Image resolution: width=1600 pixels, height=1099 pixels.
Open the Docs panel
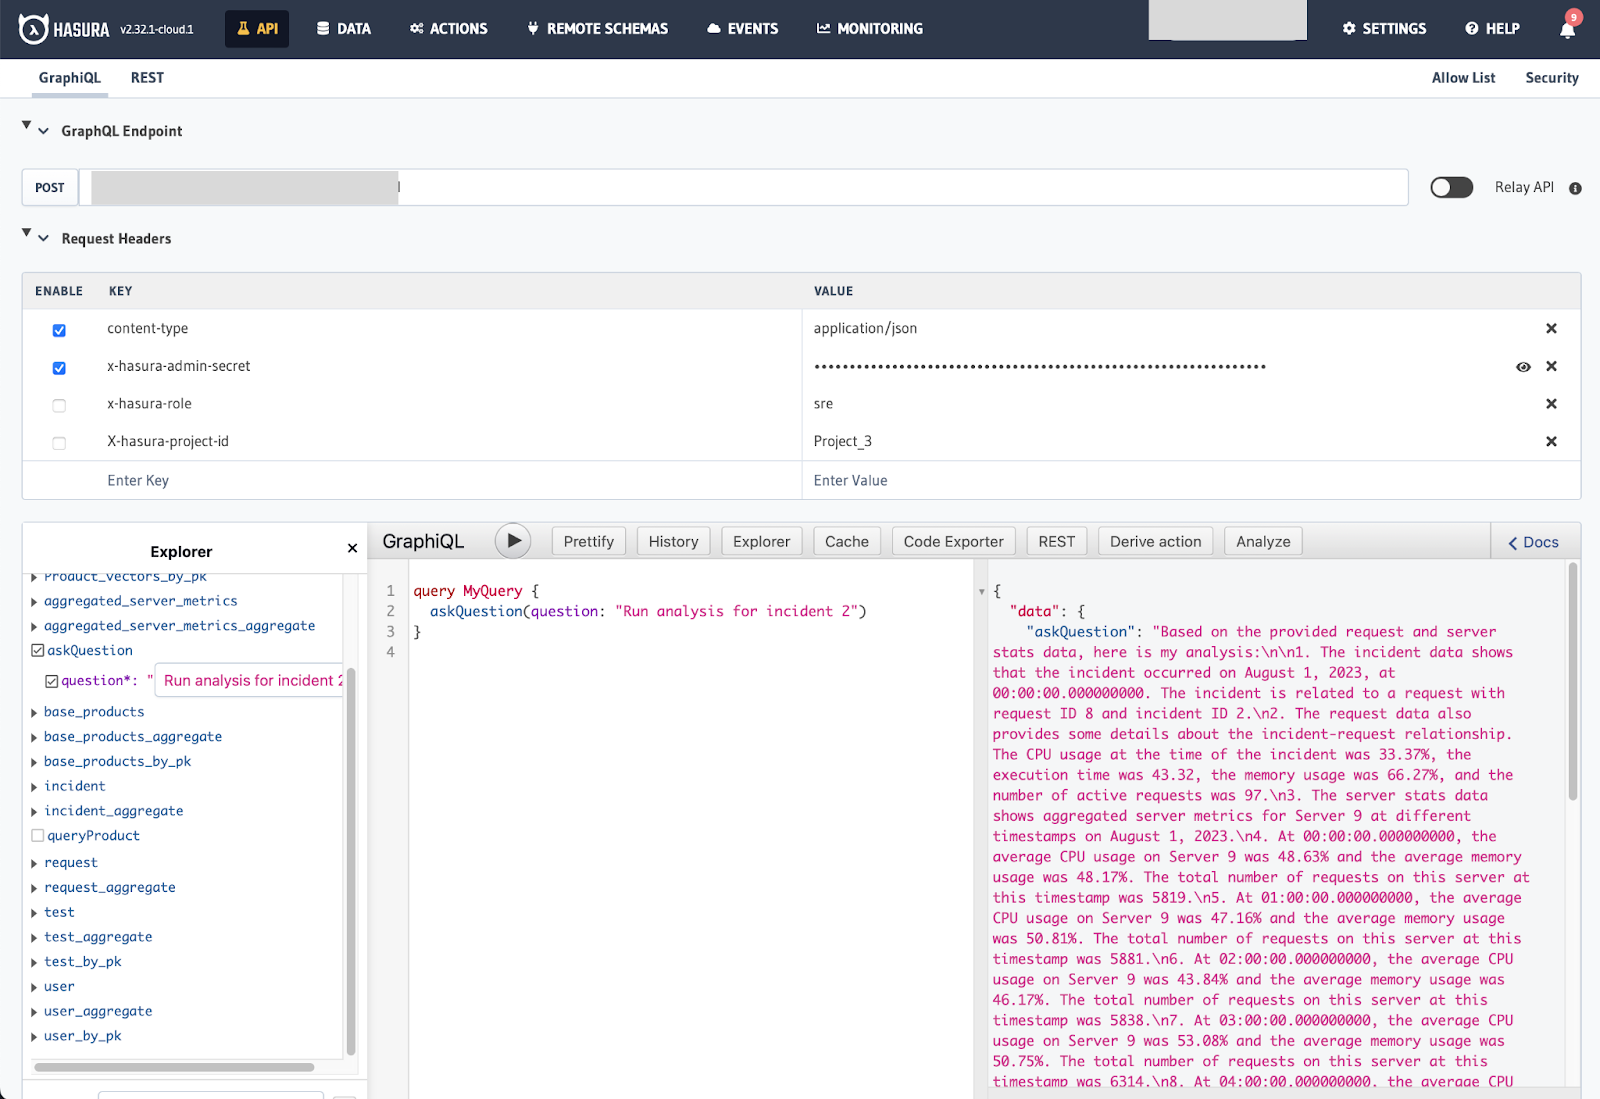point(1534,542)
